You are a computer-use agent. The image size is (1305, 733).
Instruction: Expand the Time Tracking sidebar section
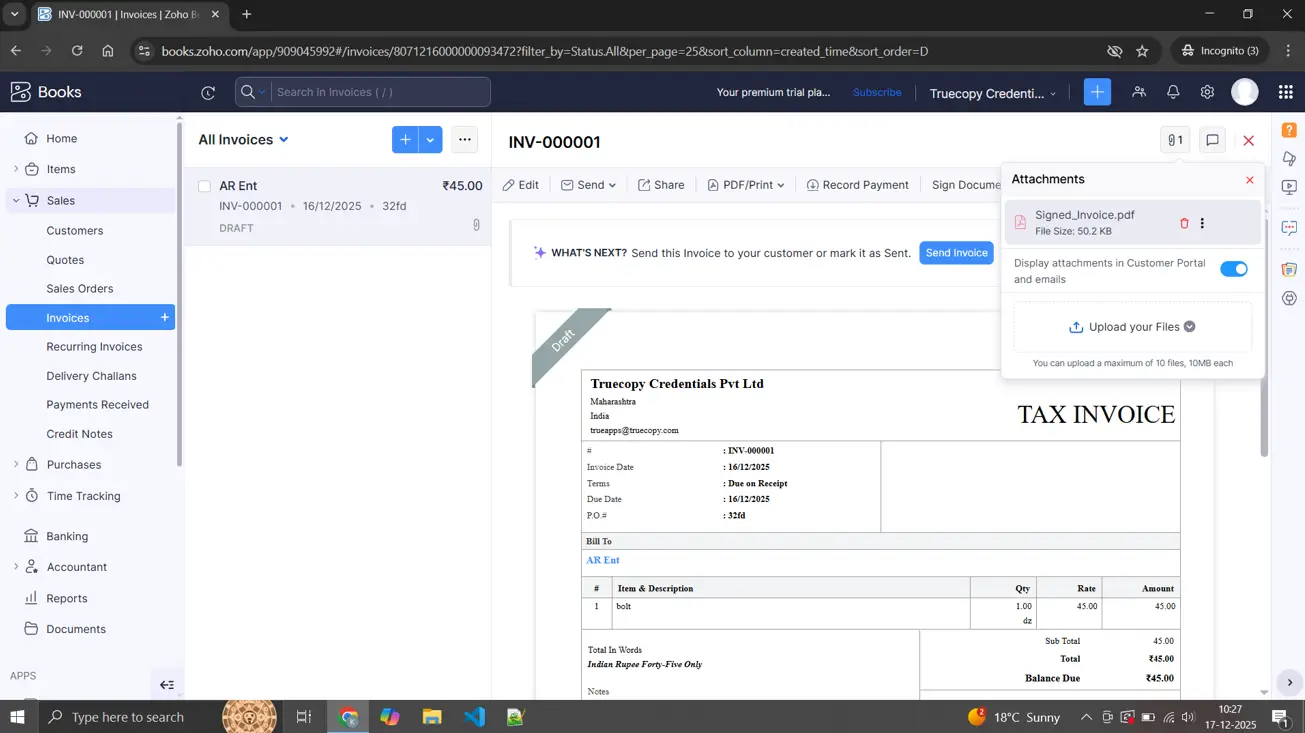pos(16,495)
